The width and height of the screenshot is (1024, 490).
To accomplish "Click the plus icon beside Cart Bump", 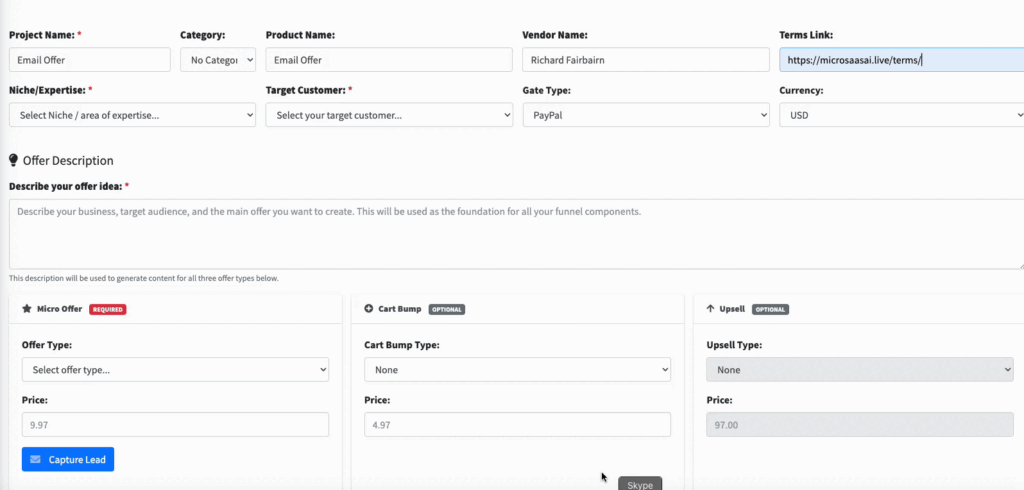I will tap(369, 309).
